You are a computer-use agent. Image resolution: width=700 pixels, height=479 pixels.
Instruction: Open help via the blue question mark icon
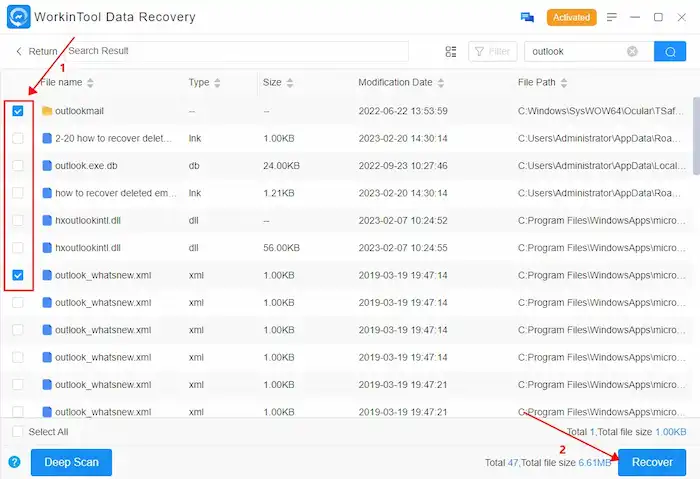coord(14,462)
